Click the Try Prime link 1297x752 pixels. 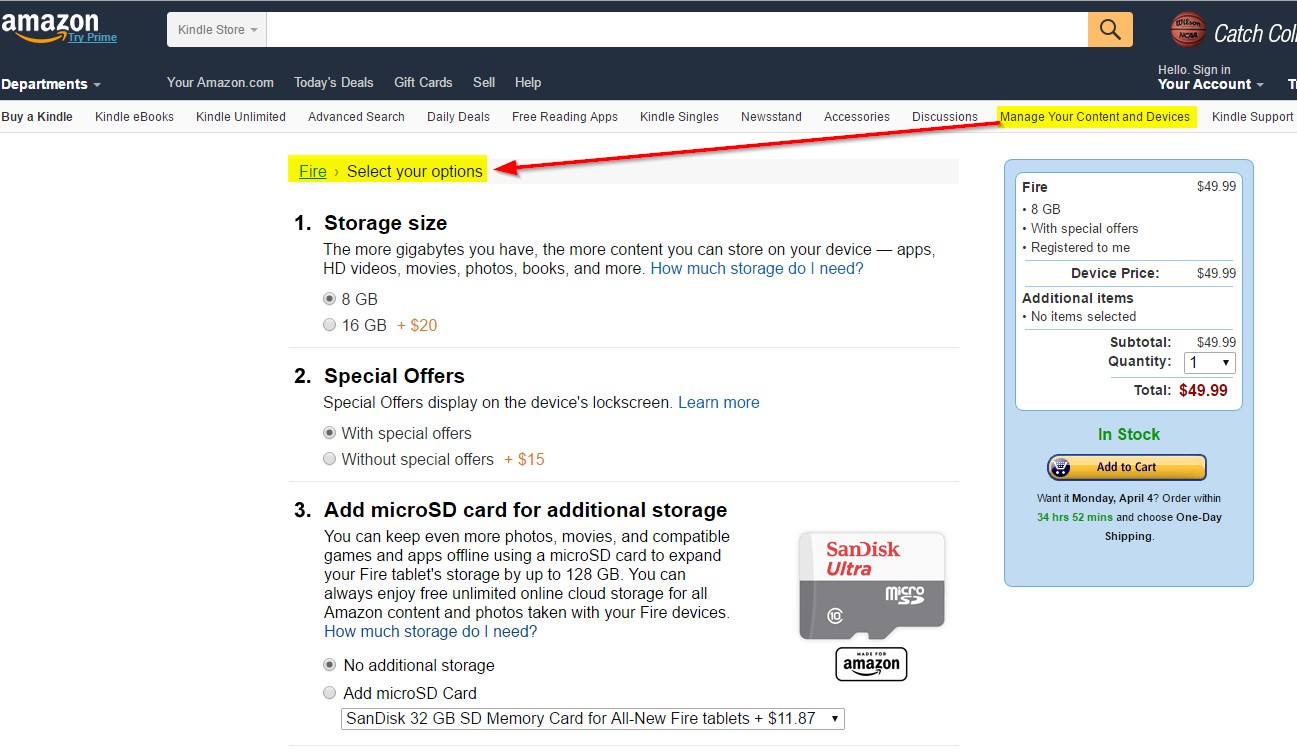[x=92, y=38]
